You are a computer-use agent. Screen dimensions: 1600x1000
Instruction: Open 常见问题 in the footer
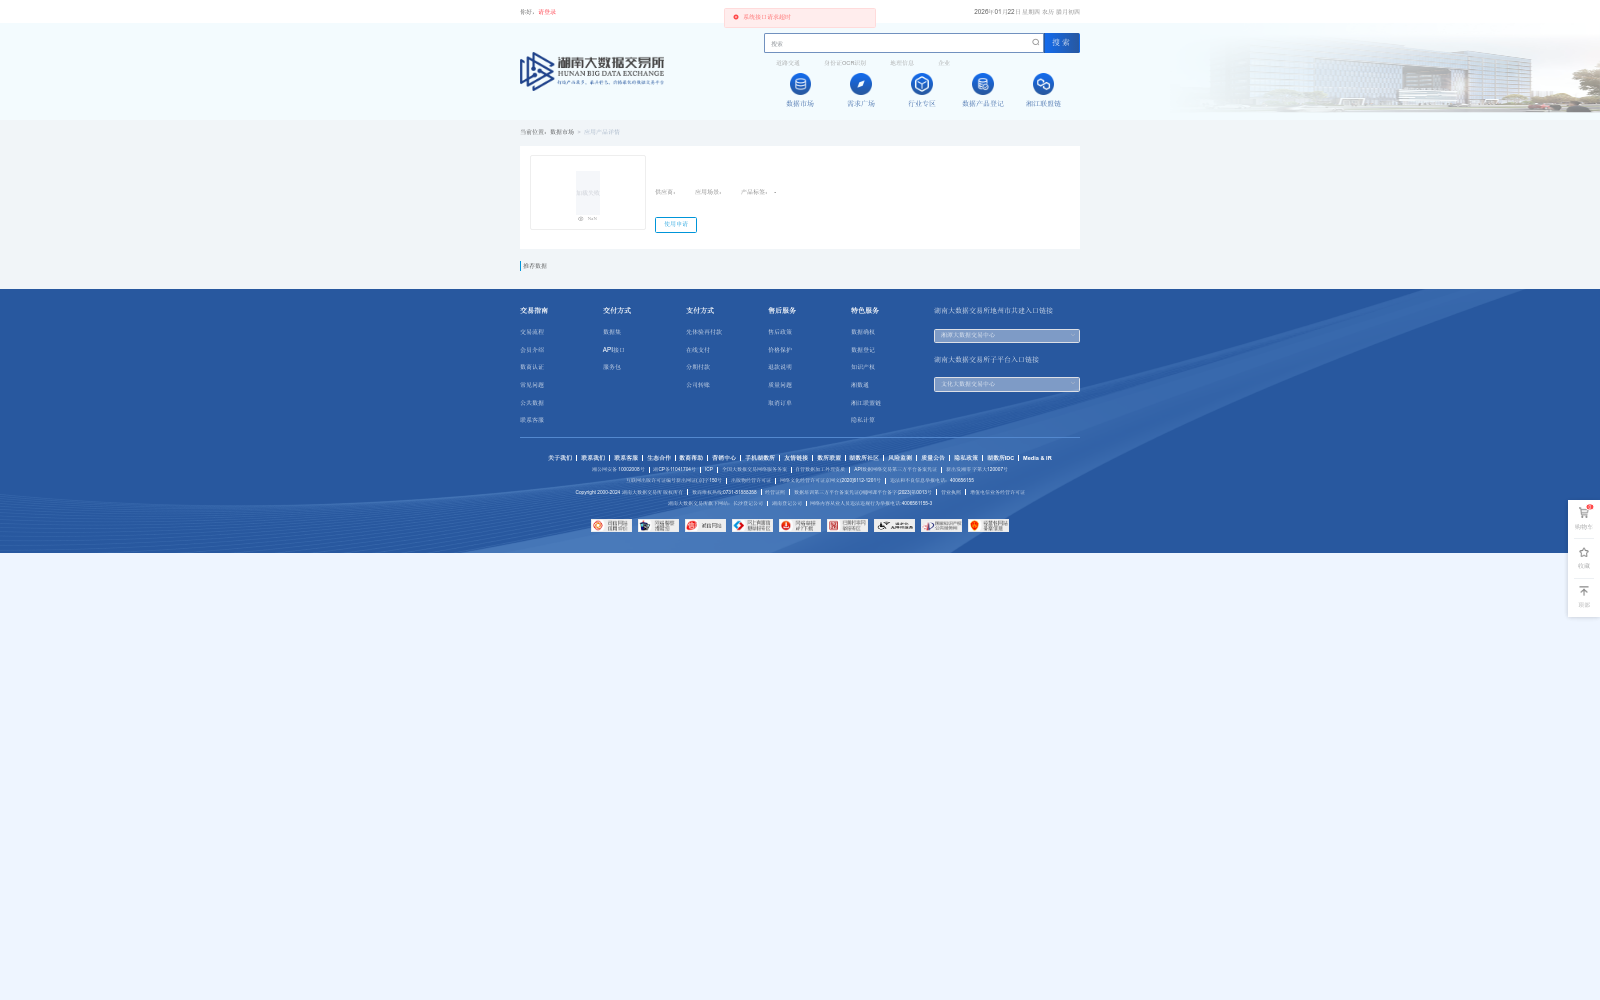tap(532, 385)
